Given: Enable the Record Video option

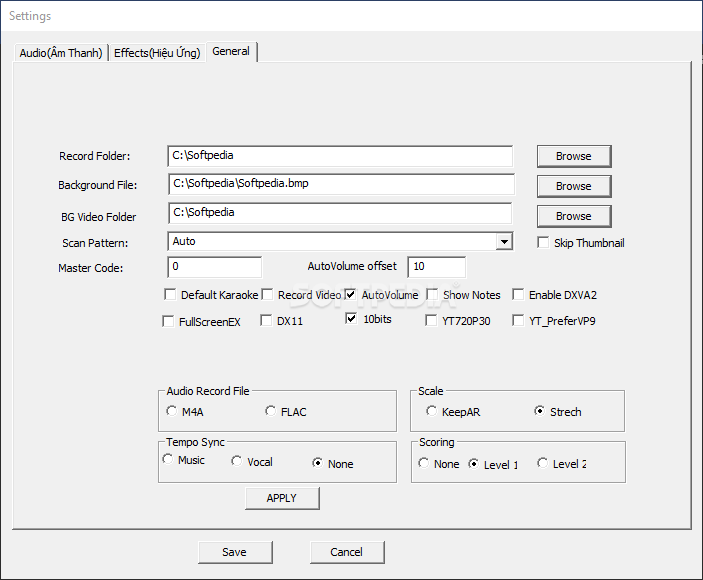Looking at the screenshot, I should pos(267,295).
